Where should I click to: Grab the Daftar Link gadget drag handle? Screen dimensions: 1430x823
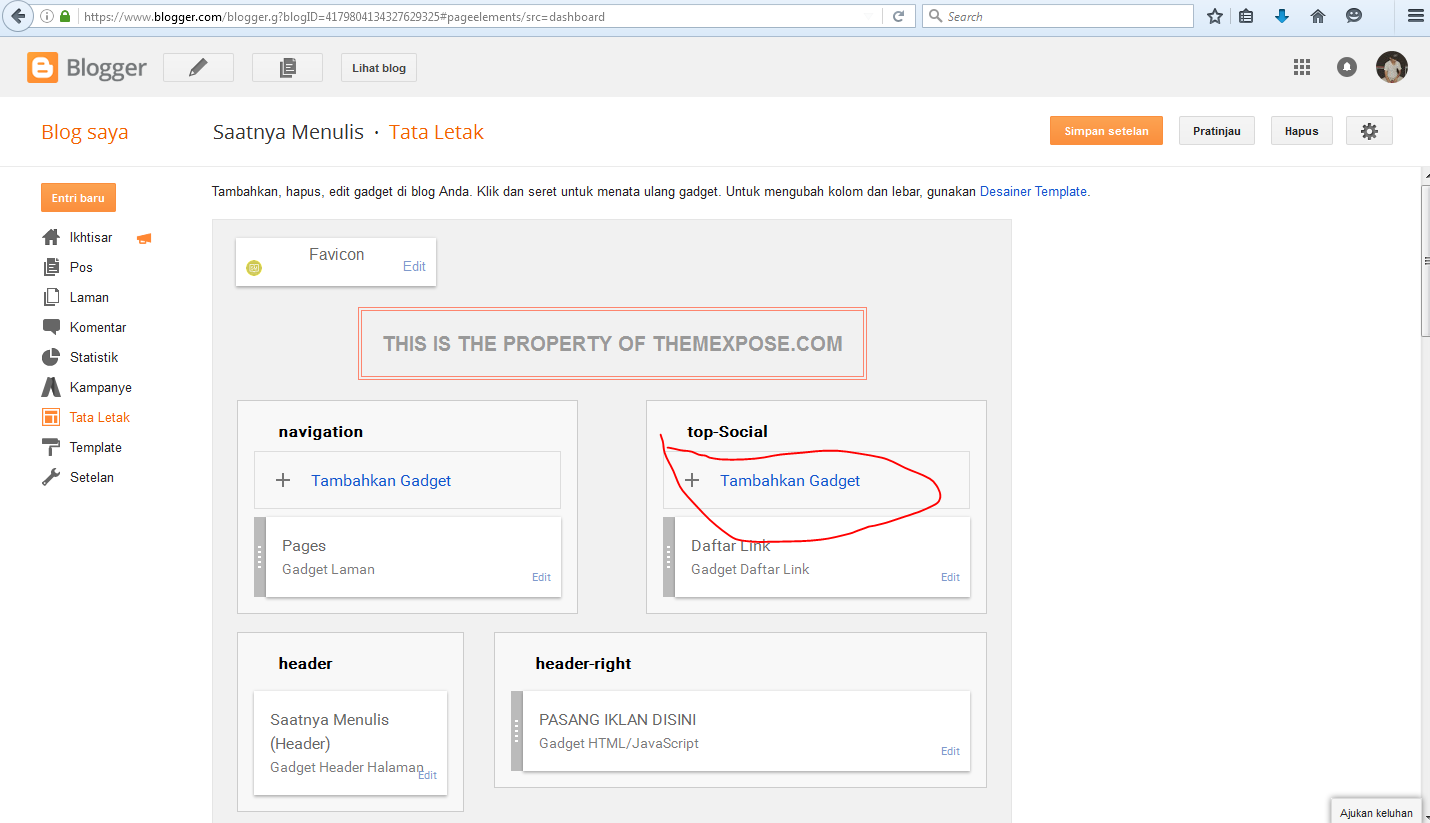(x=669, y=556)
